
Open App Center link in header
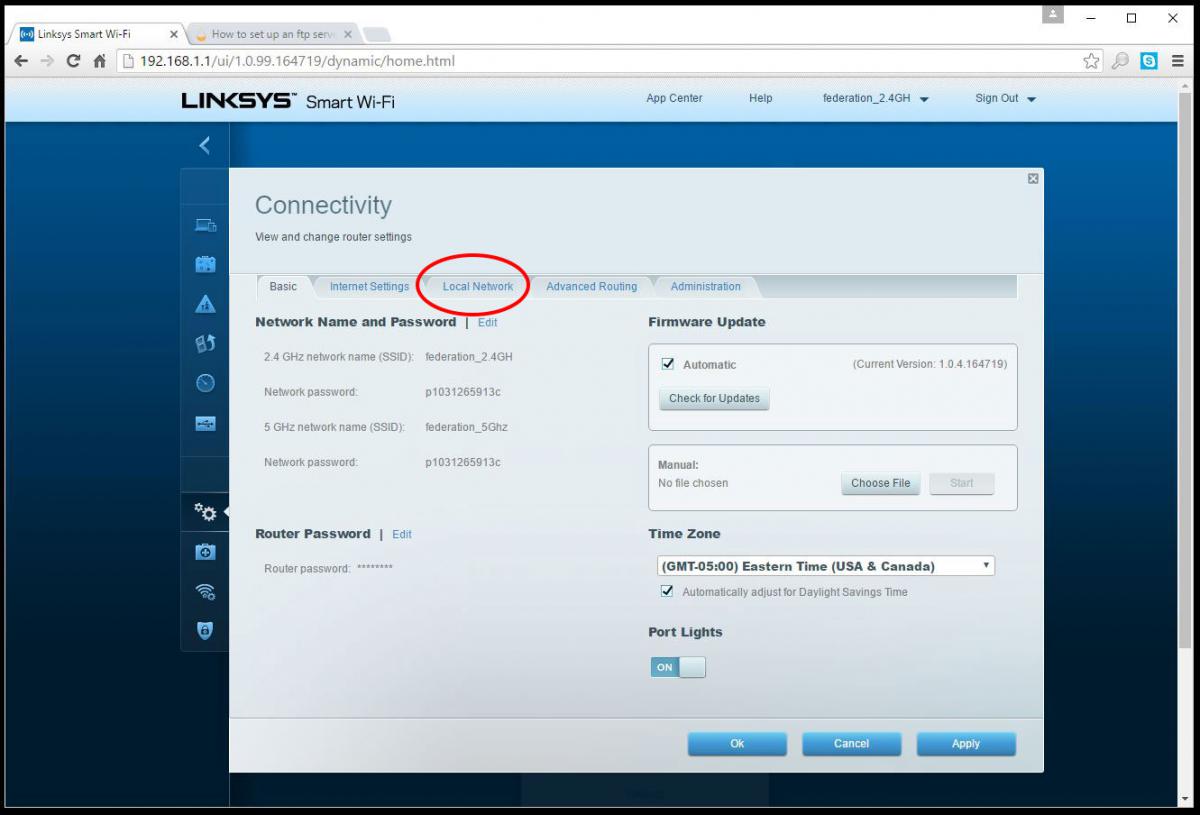point(674,98)
